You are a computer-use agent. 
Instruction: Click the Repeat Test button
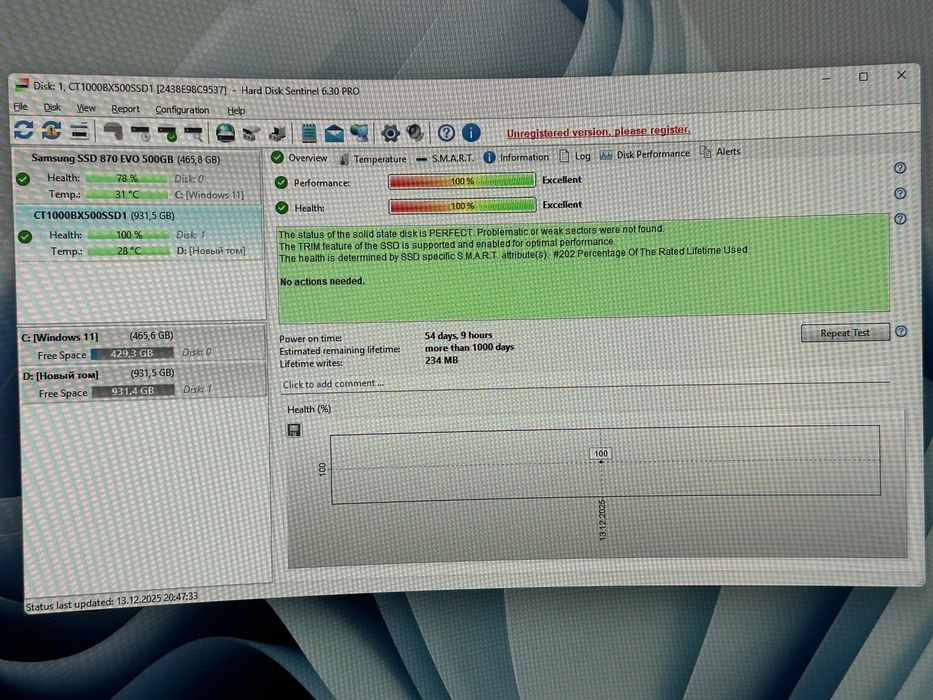click(845, 333)
